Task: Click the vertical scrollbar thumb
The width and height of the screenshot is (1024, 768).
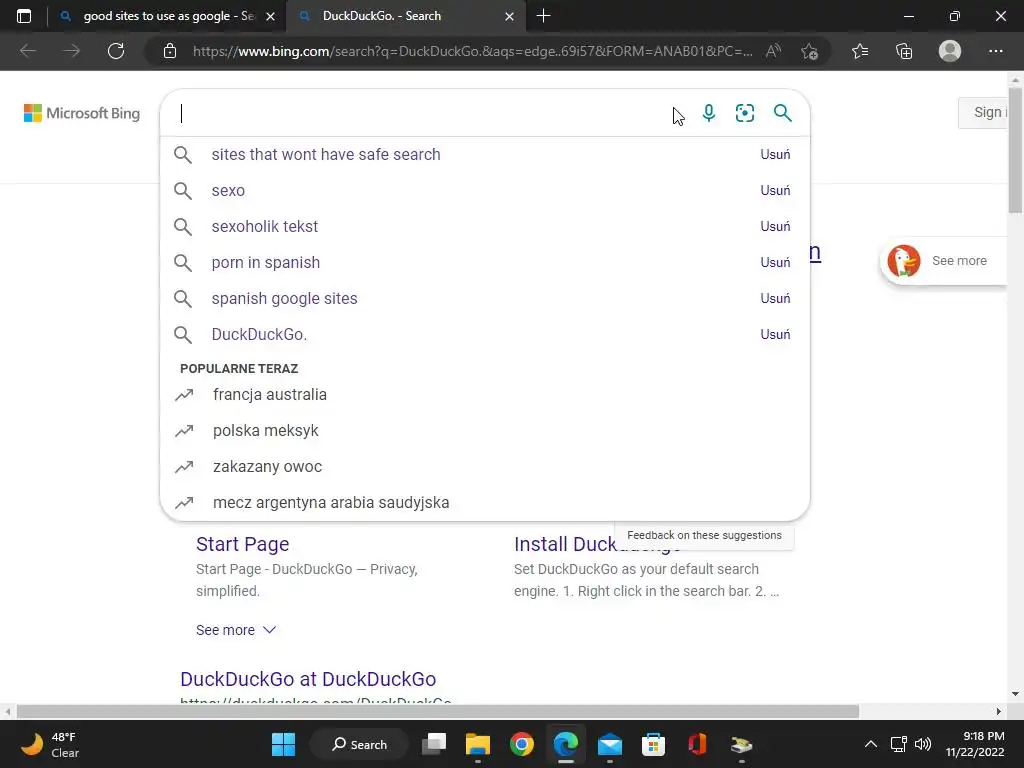Action: (1015, 152)
